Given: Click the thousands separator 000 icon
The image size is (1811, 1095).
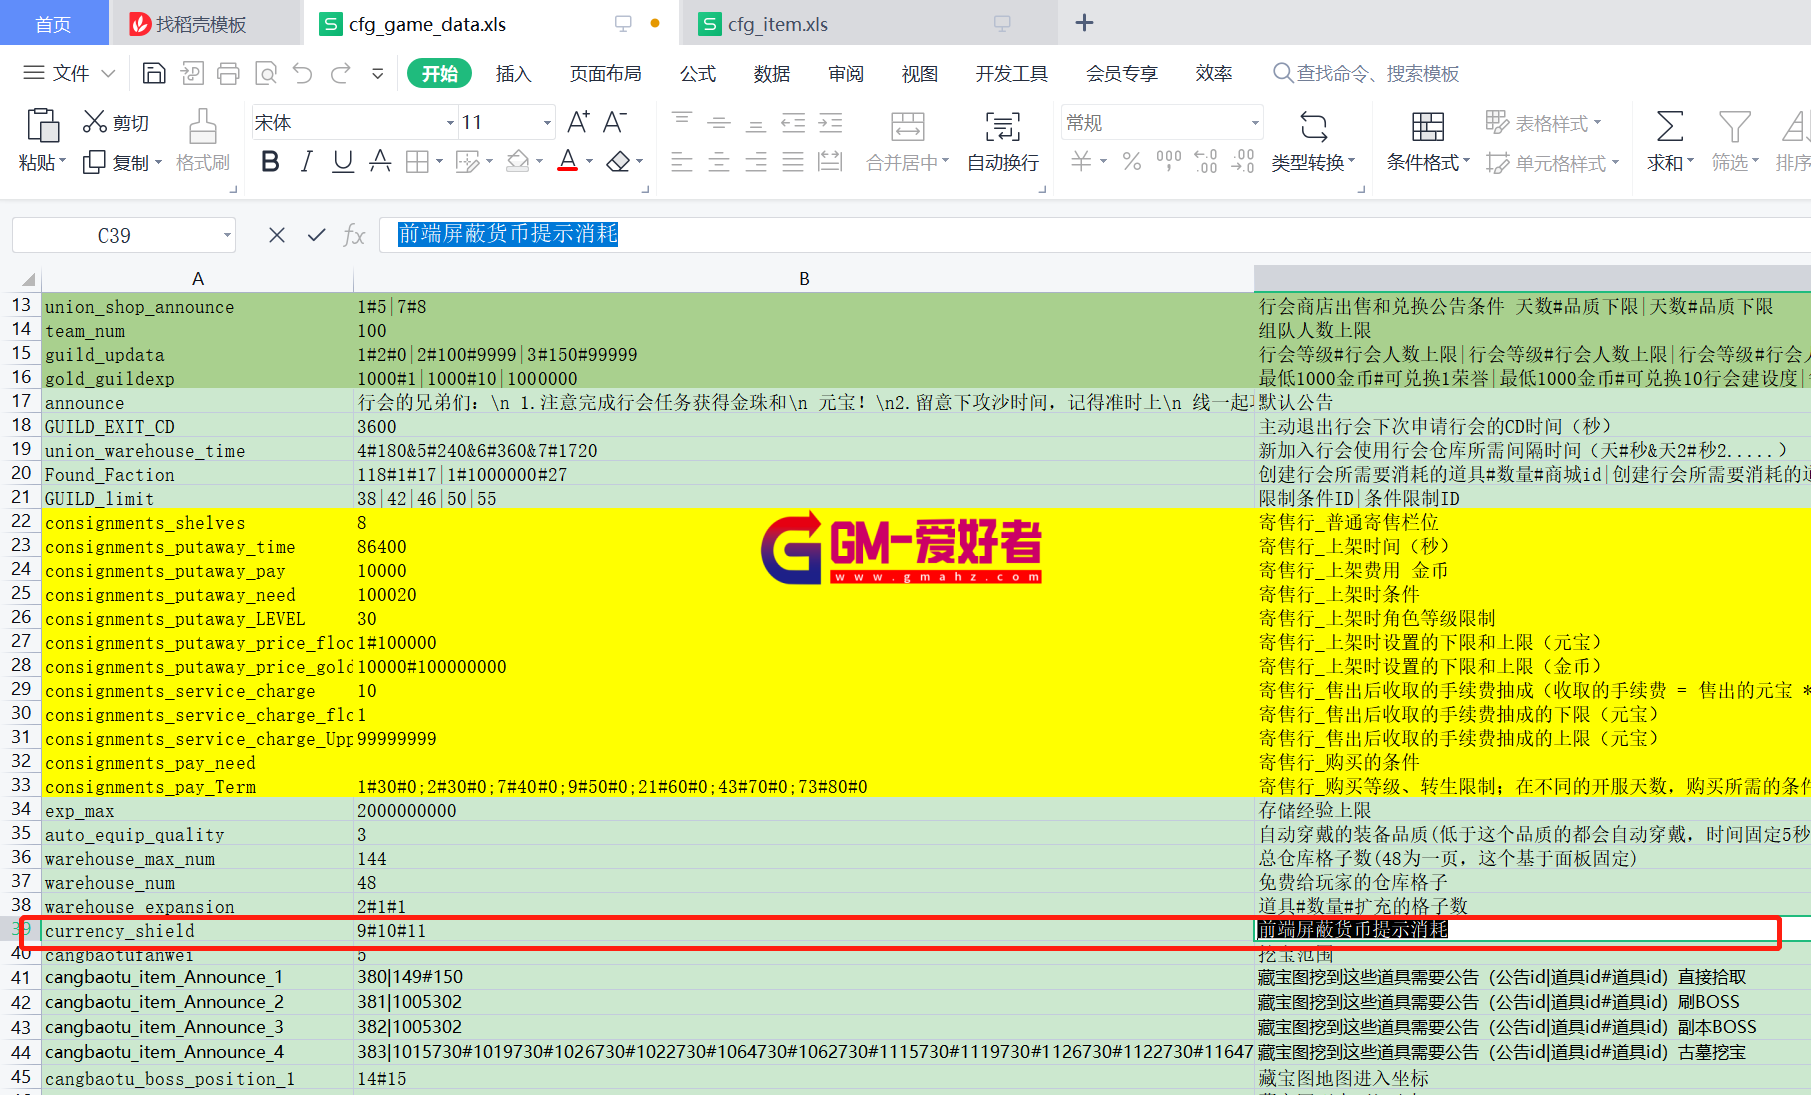Looking at the screenshot, I should [1168, 161].
